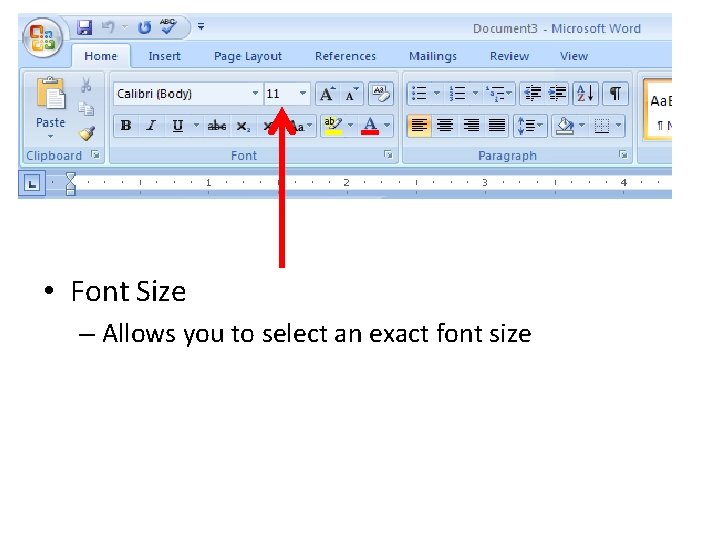Toggle underline formatting
The image size is (720, 540).
pos(178,125)
